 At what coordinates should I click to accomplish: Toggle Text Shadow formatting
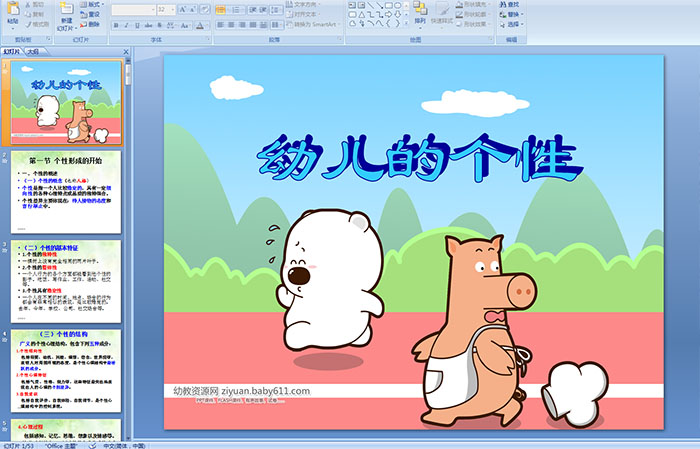click(159, 25)
